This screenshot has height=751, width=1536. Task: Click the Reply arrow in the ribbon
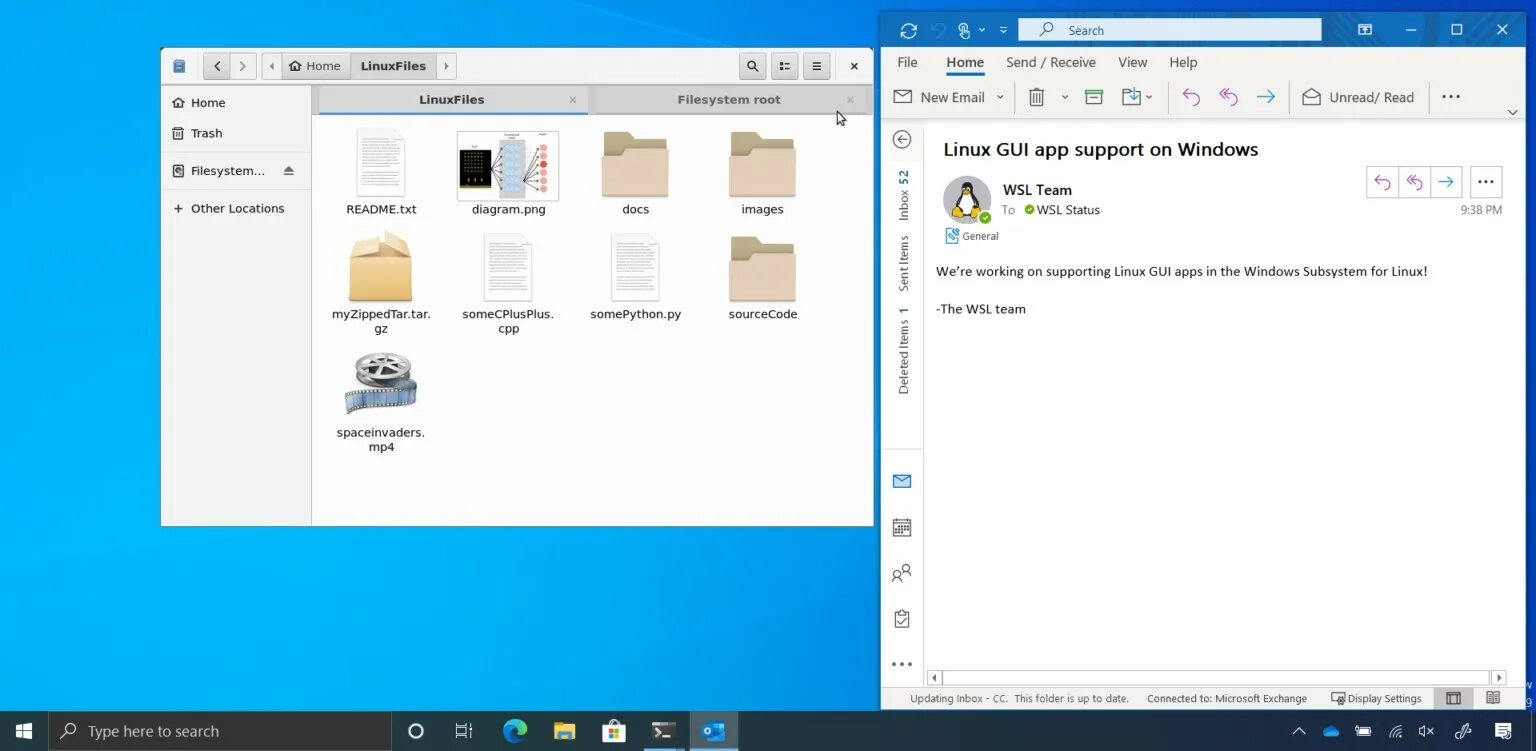coord(1191,97)
